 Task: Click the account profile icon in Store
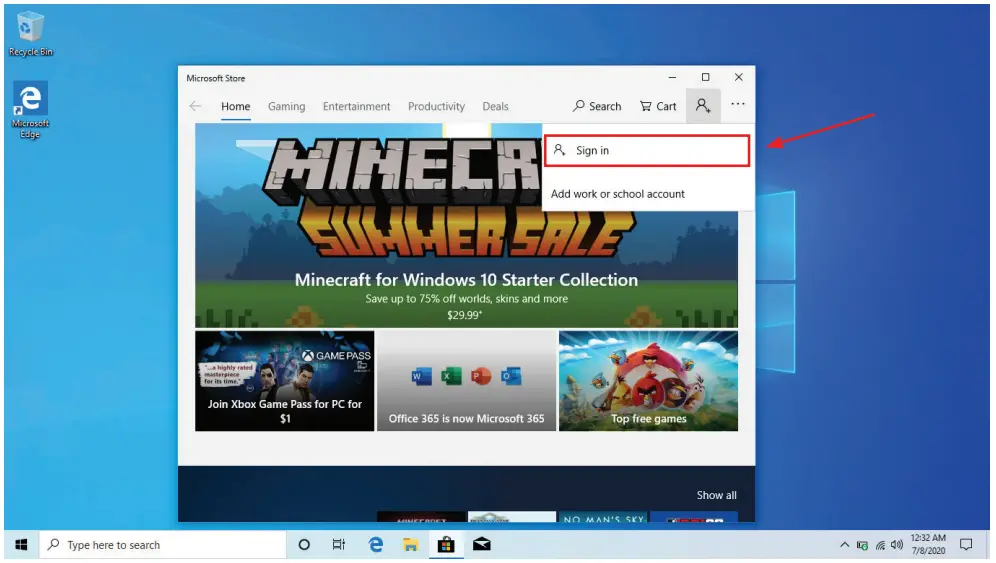pos(704,106)
